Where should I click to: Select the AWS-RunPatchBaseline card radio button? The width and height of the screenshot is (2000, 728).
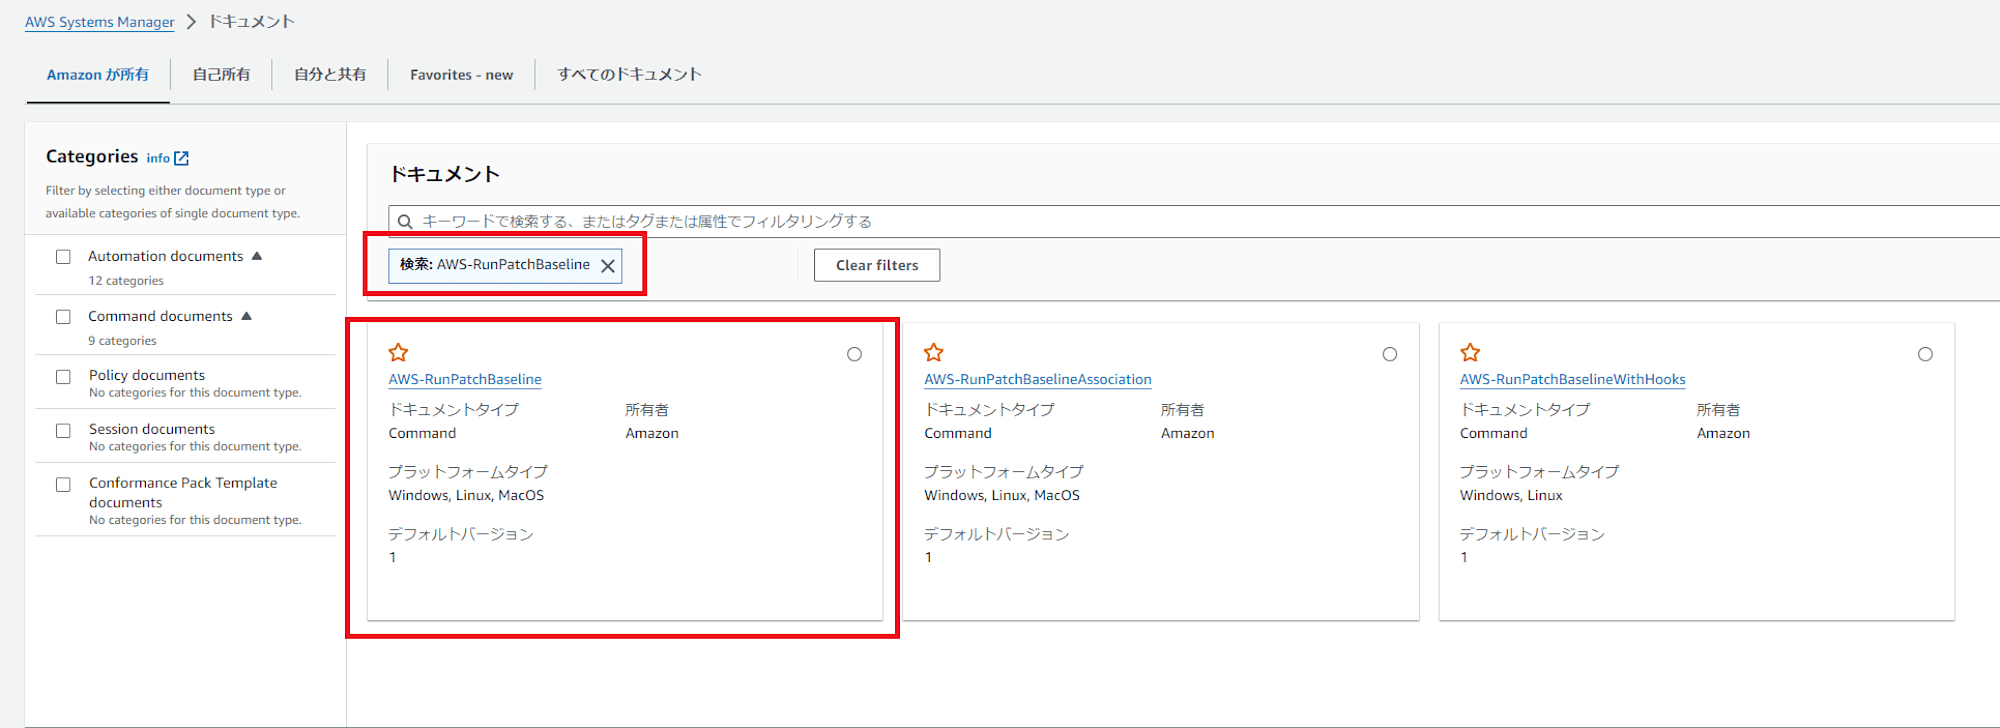pos(854,354)
